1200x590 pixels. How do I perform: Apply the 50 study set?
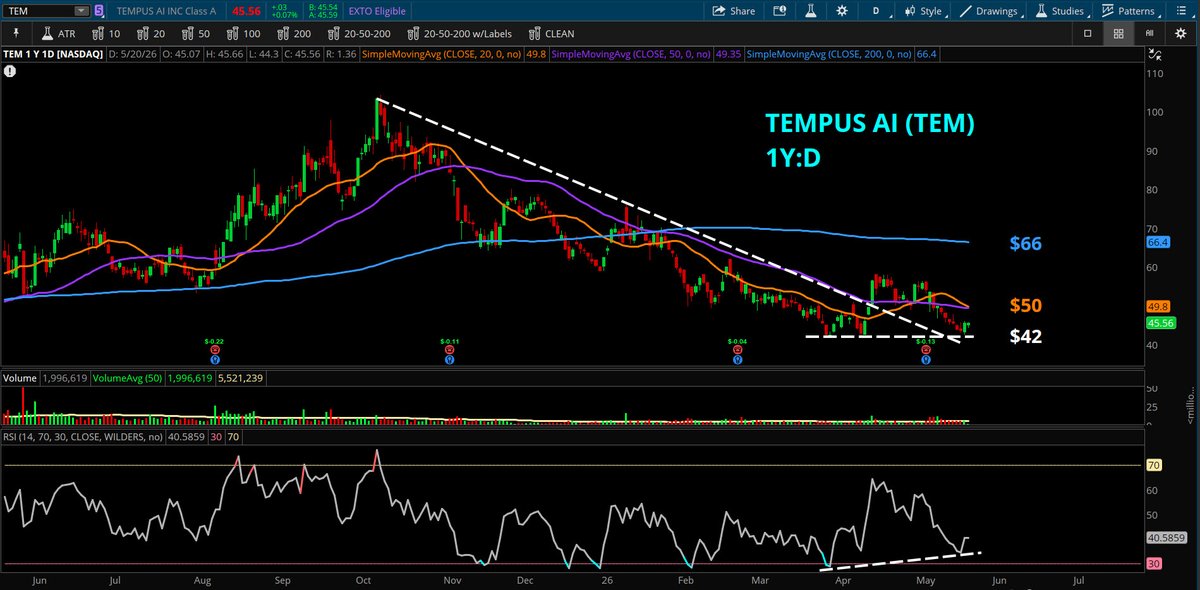(x=194, y=33)
